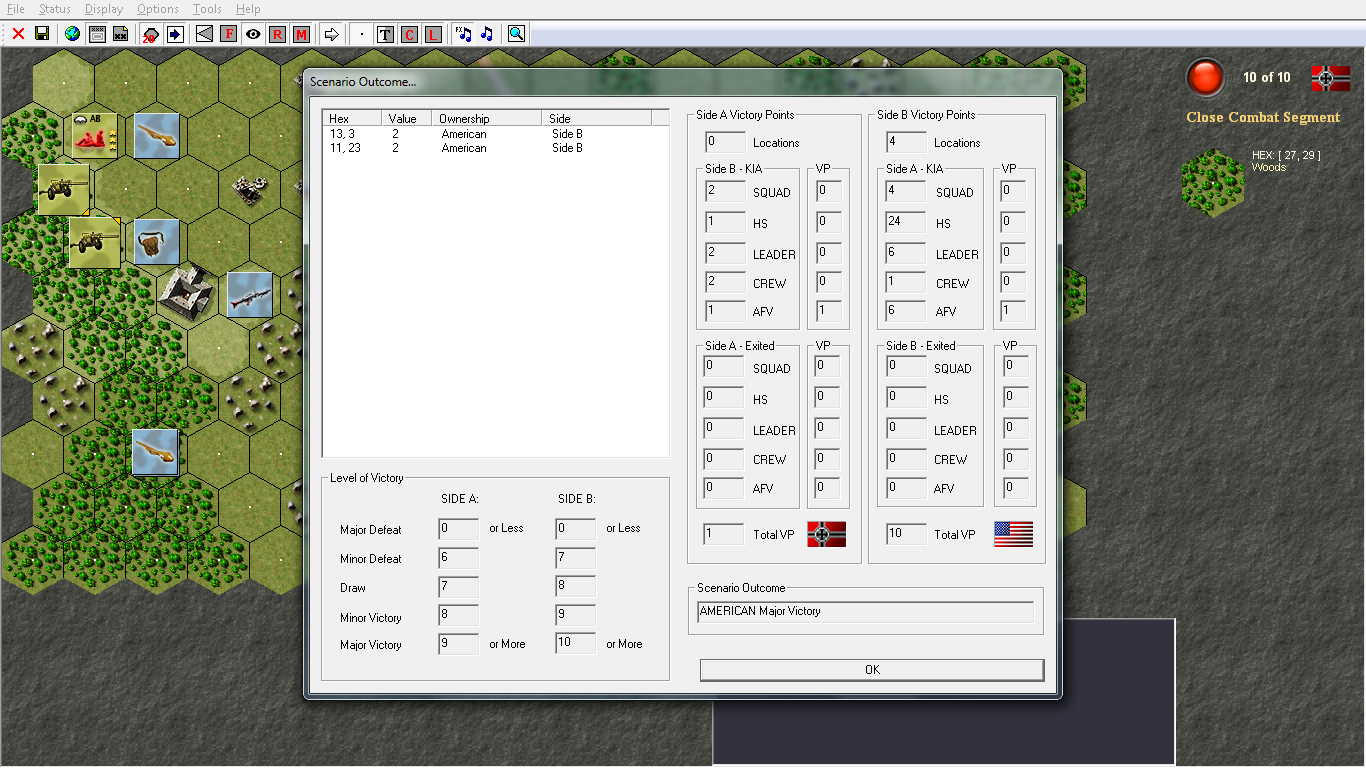Image resolution: width=1366 pixels, height=768 pixels.
Task: Click Side A Total VP field
Action: (724, 534)
